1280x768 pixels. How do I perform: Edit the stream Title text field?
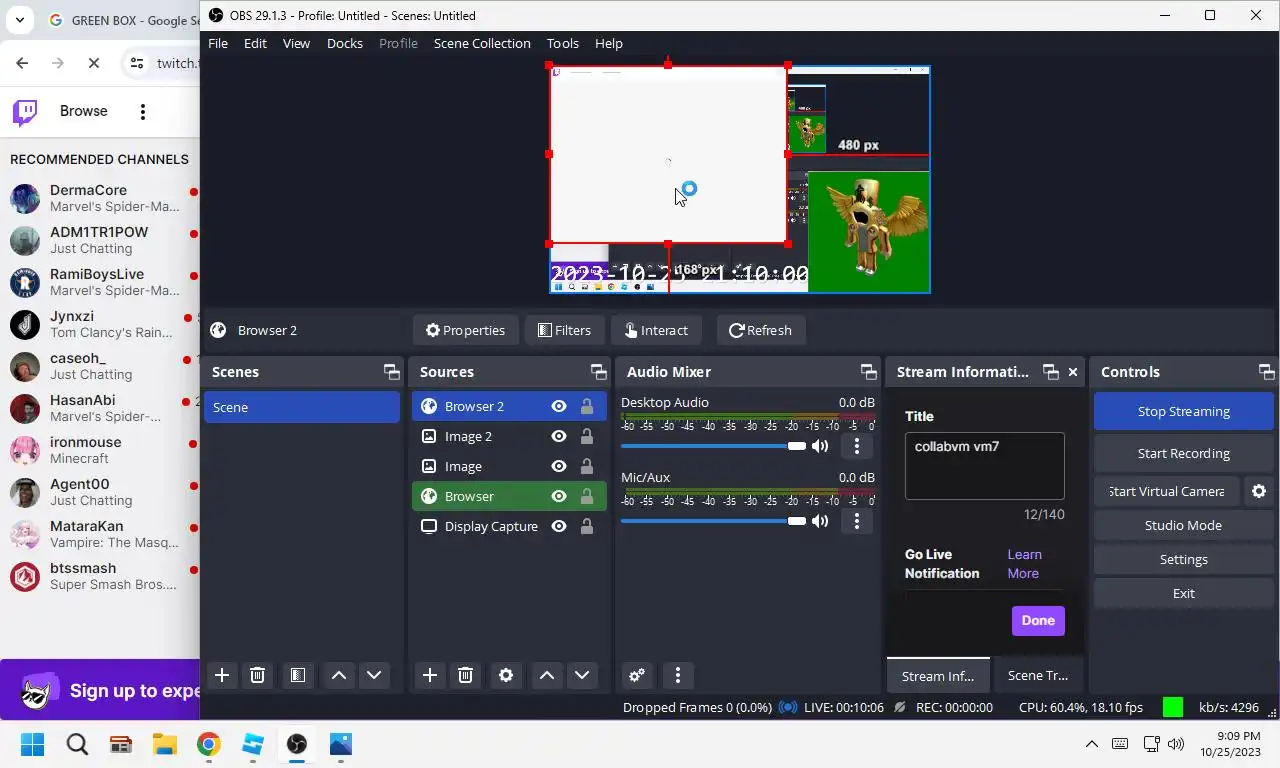pos(985,466)
